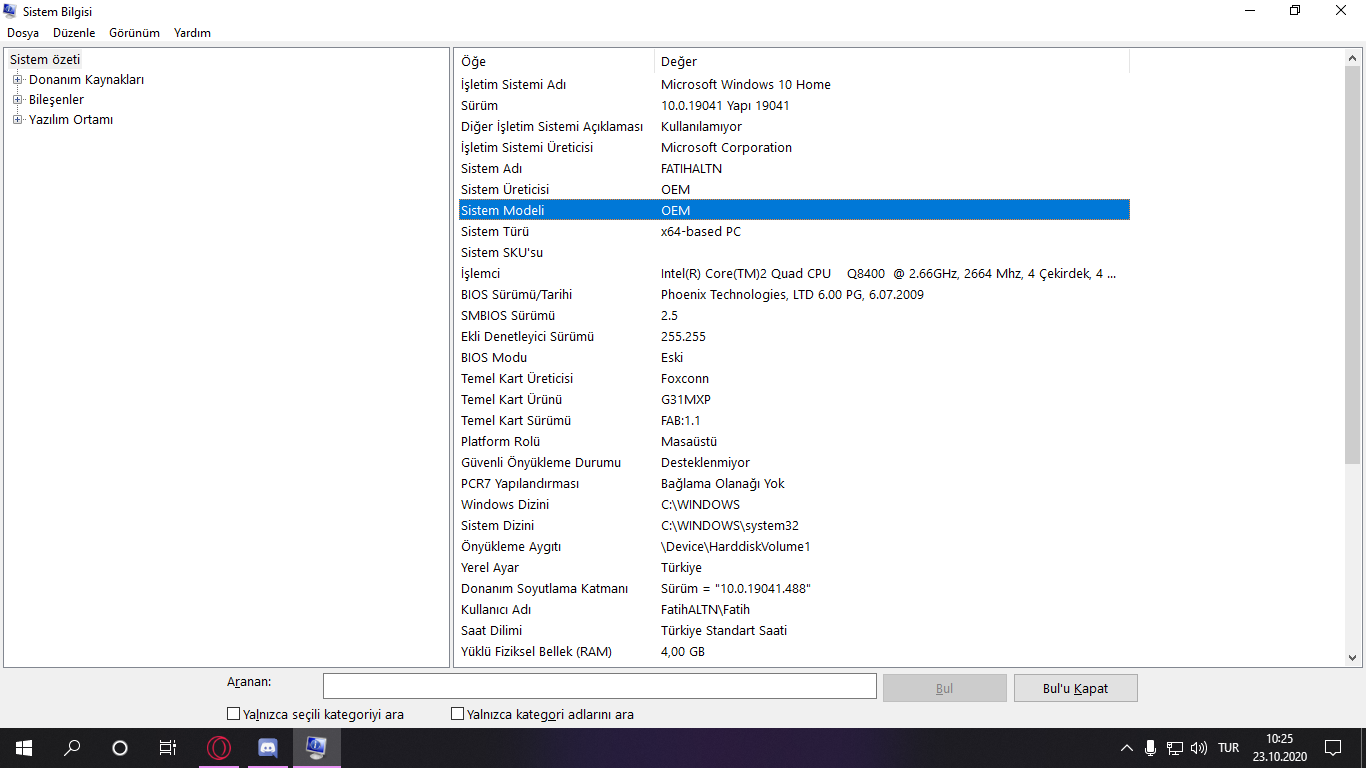This screenshot has height=768, width=1366.
Task: Select the İşletim Sistemi Üreticisi row
Action: click(x=794, y=148)
